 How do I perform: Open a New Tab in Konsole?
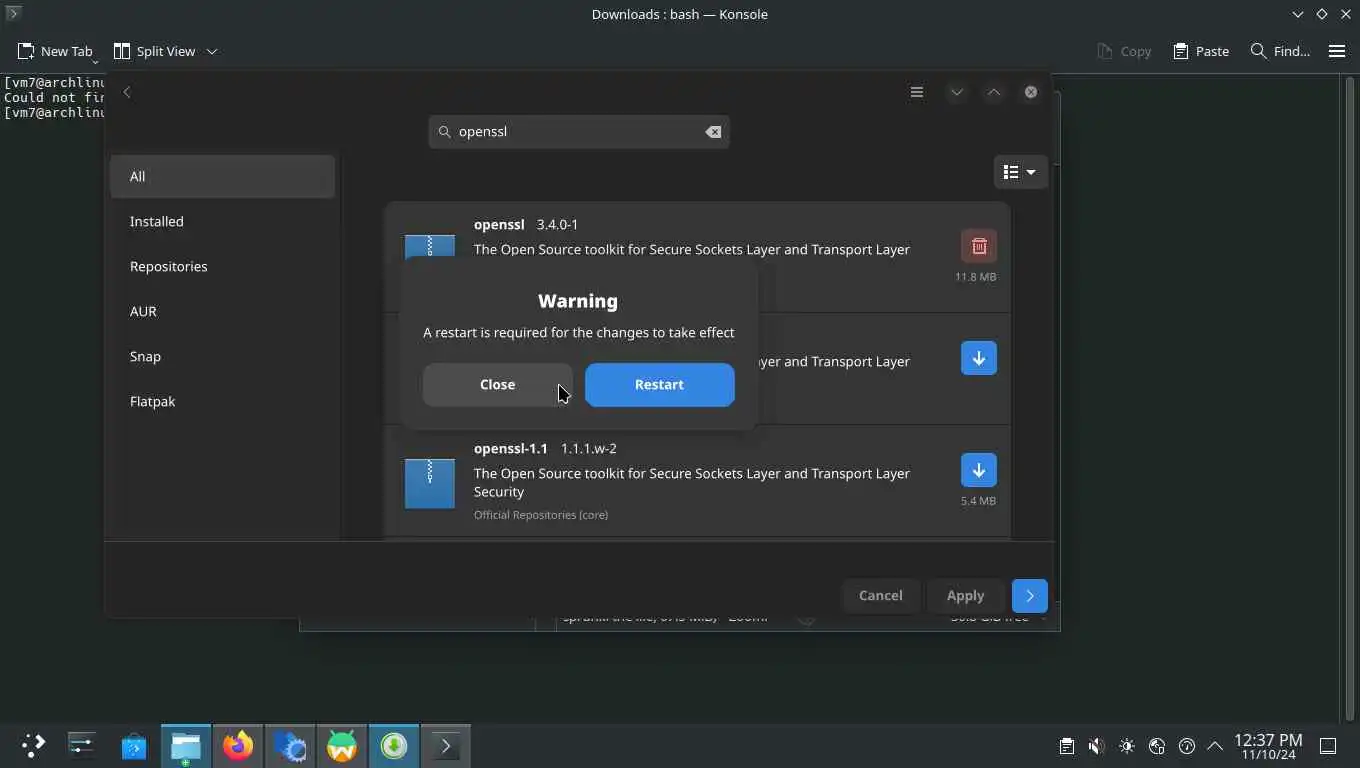click(x=55, y=51)
